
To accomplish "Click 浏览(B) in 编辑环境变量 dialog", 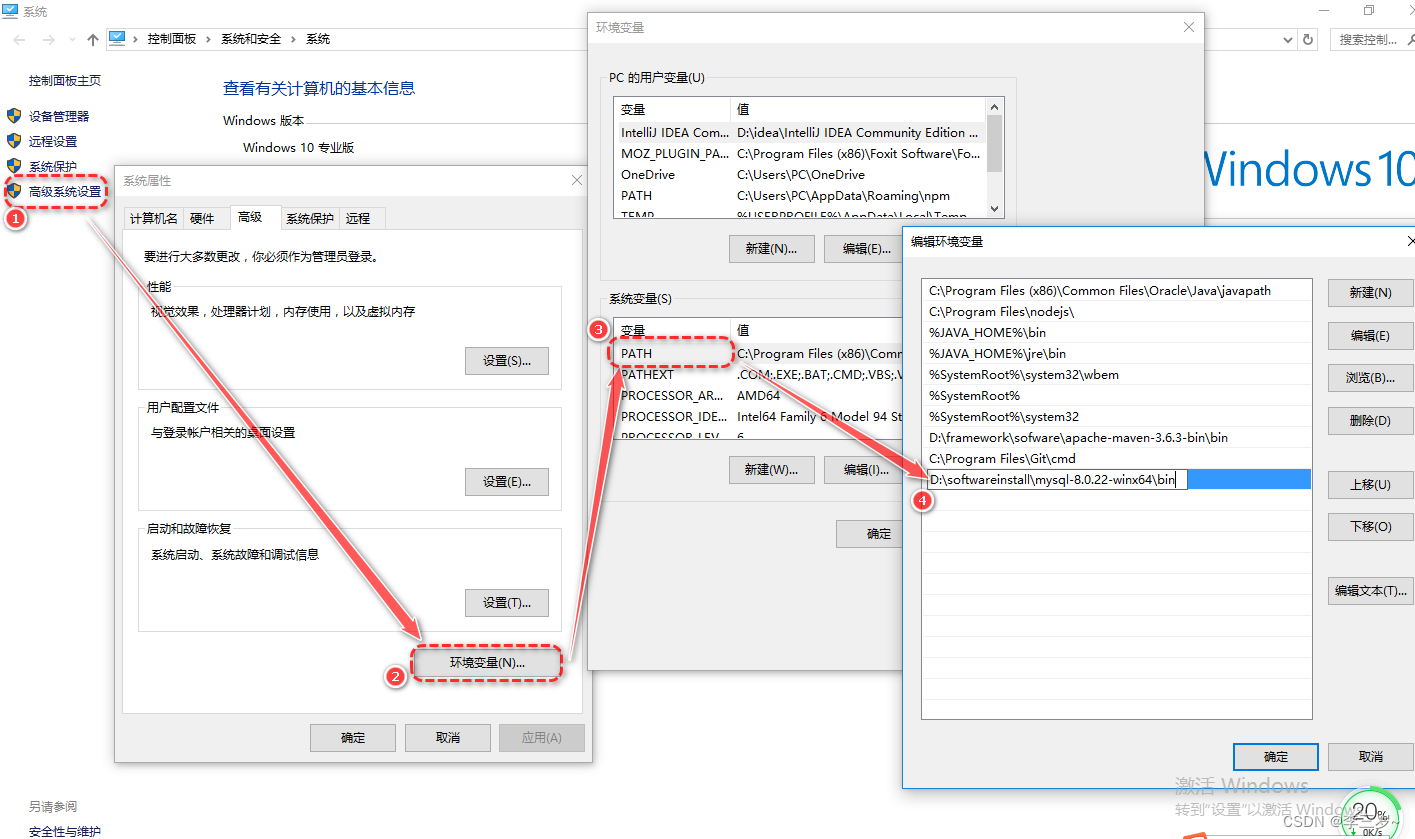I will click(x=1370, y=377).
